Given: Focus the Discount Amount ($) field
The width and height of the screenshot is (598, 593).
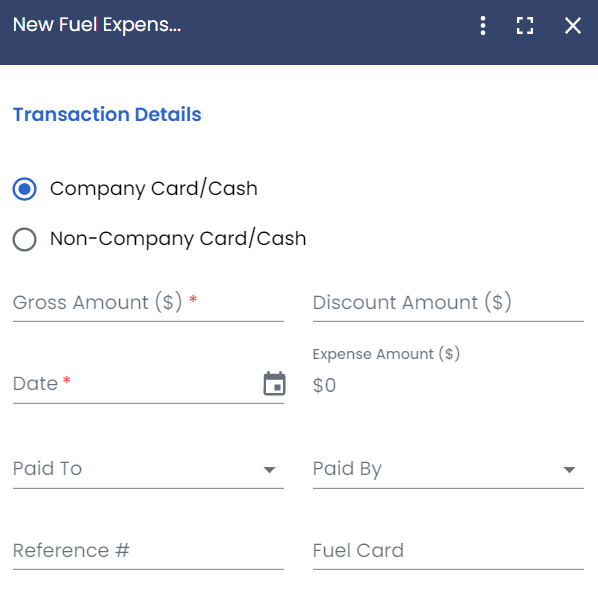Looking at the screenshot, I should coord(448,304).
